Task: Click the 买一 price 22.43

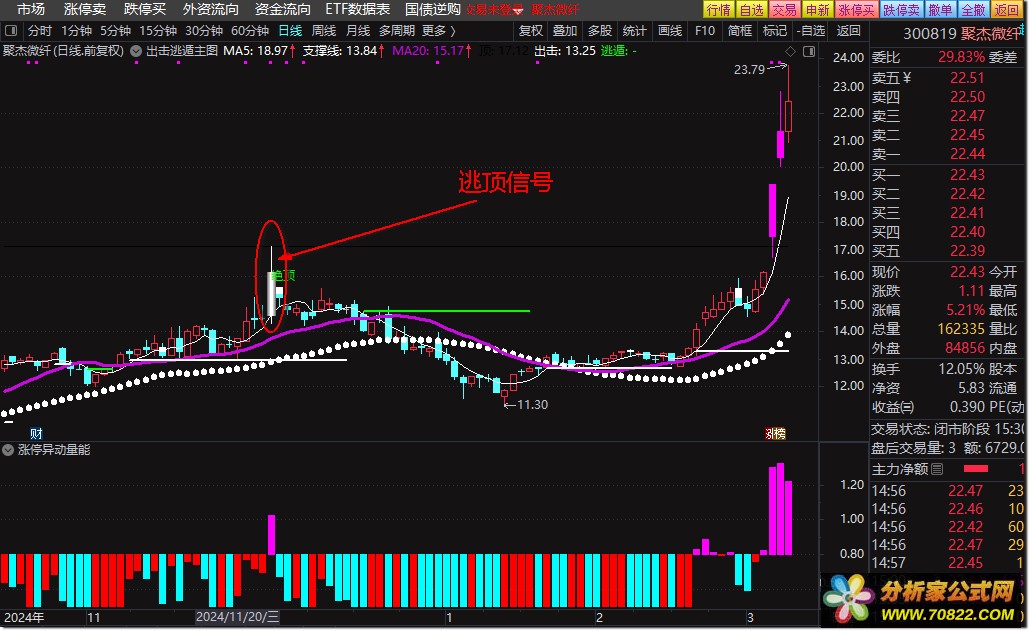Action: [967, 175]
